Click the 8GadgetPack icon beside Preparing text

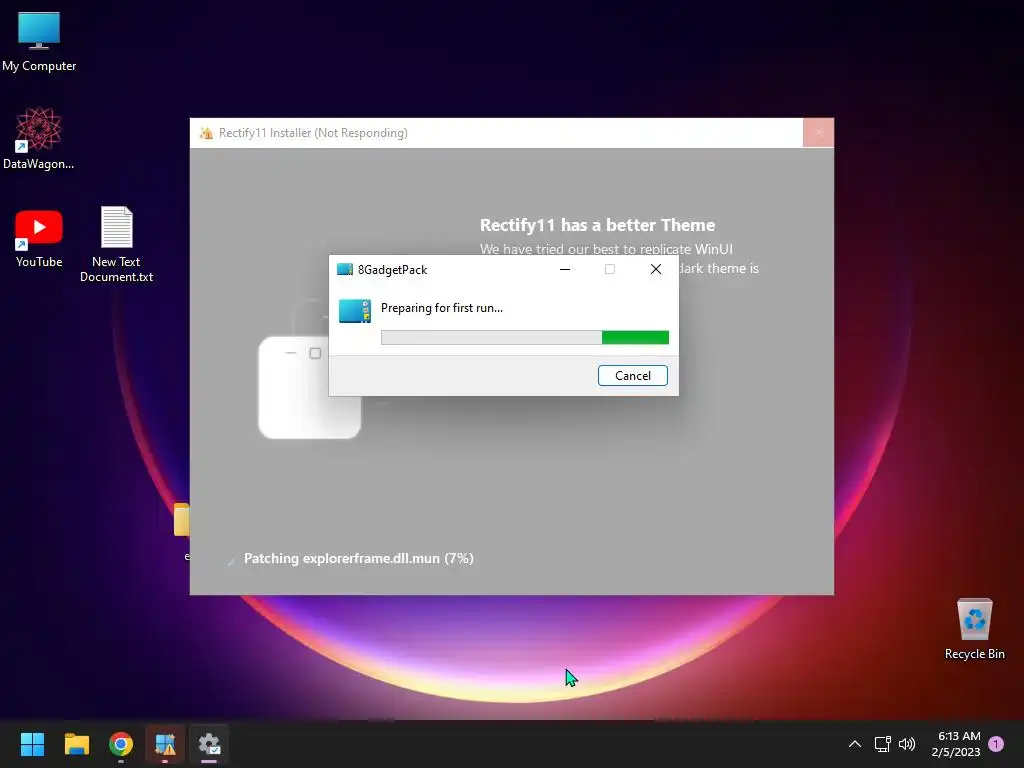pos(355,311)
